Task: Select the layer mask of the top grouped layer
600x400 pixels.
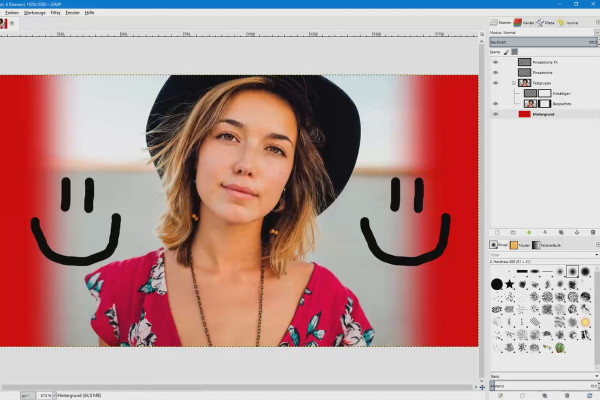Action: tap(545, 93)
